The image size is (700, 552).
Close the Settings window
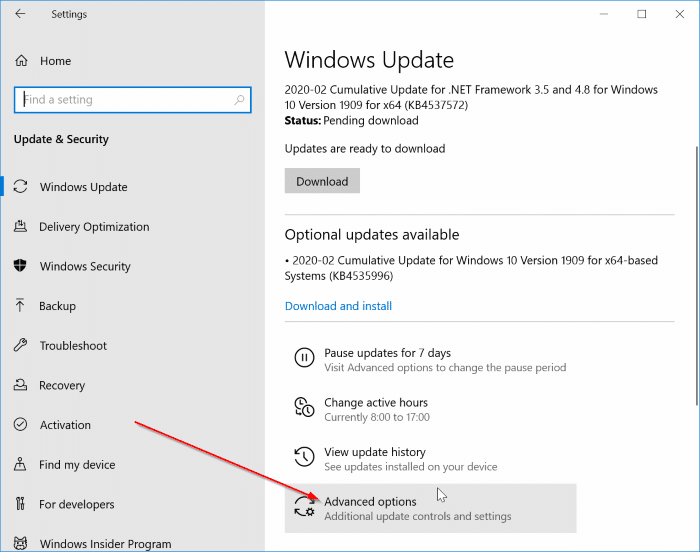pyautogui.click(x=679, y=14)
